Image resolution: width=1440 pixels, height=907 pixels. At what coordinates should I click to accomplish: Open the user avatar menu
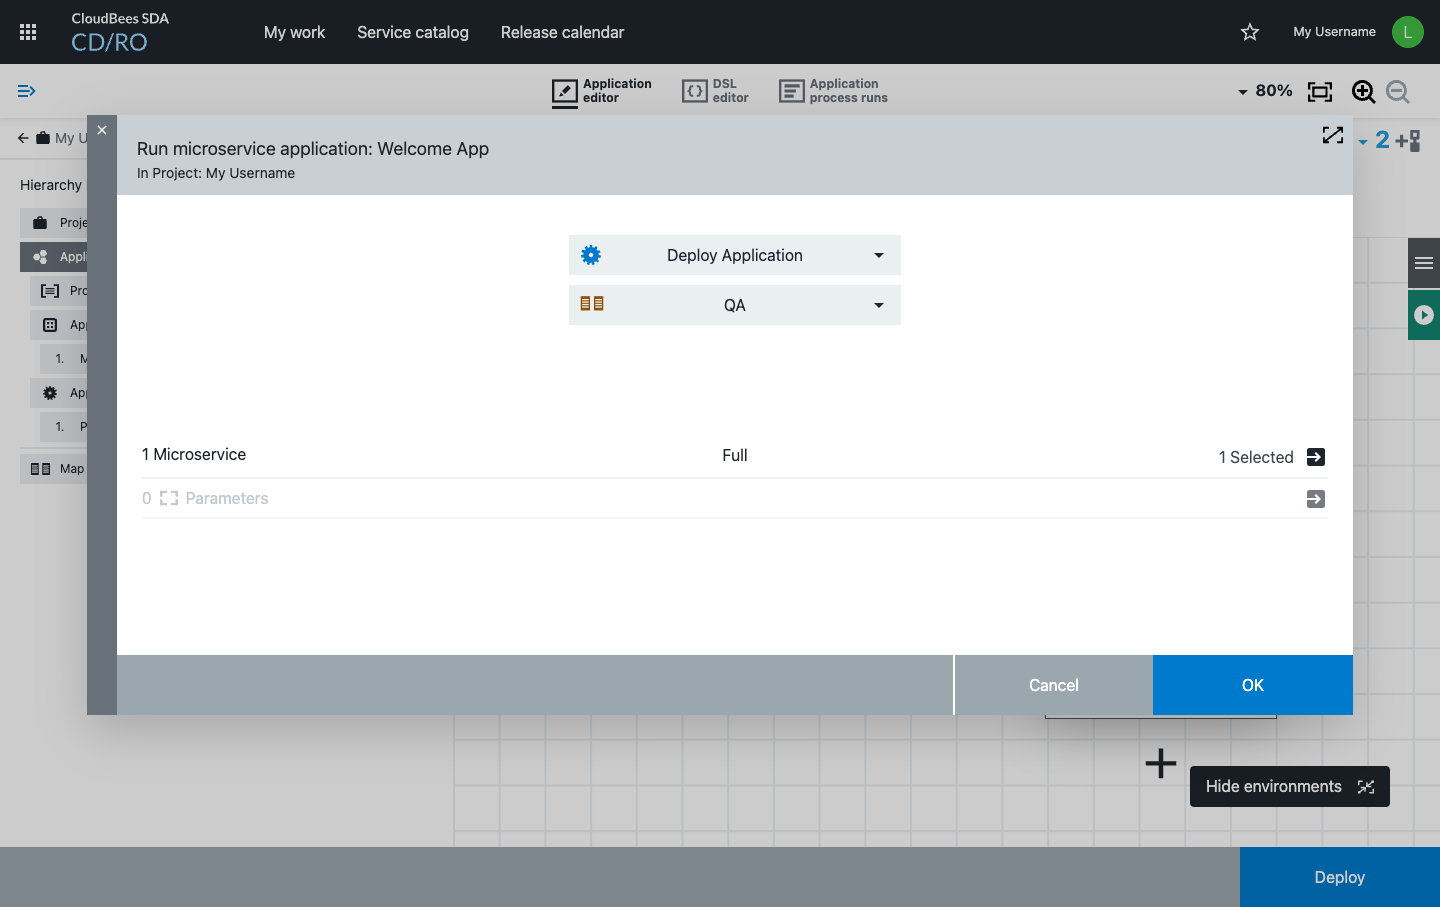[1407, 32]
